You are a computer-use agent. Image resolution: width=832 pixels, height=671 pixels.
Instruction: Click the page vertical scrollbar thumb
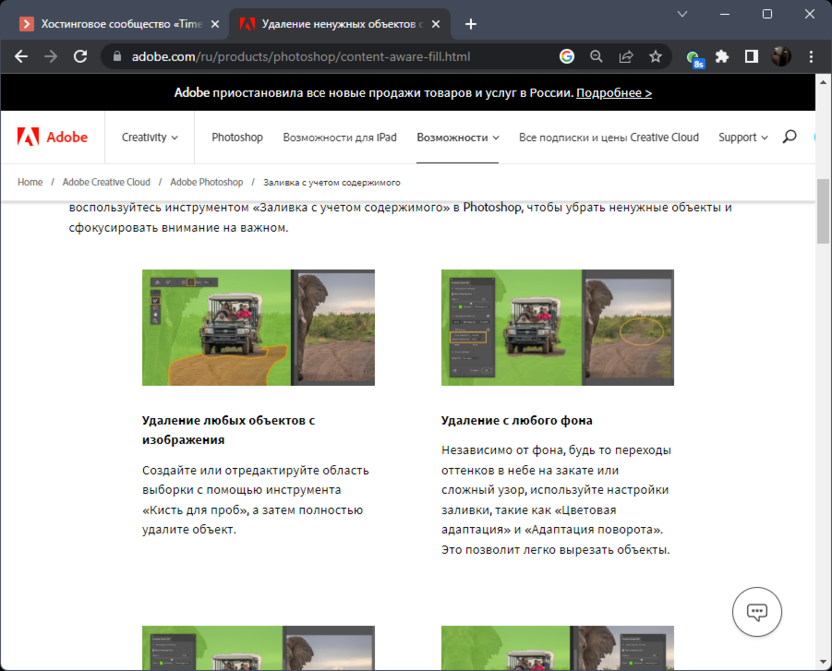[x=823, y=211]
